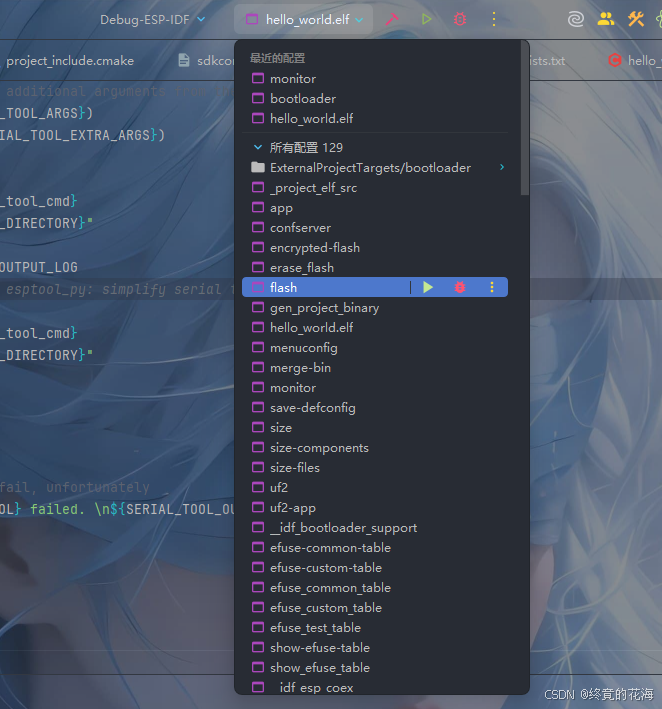Start debugging with toolbar bug icon

coord(460,19)
